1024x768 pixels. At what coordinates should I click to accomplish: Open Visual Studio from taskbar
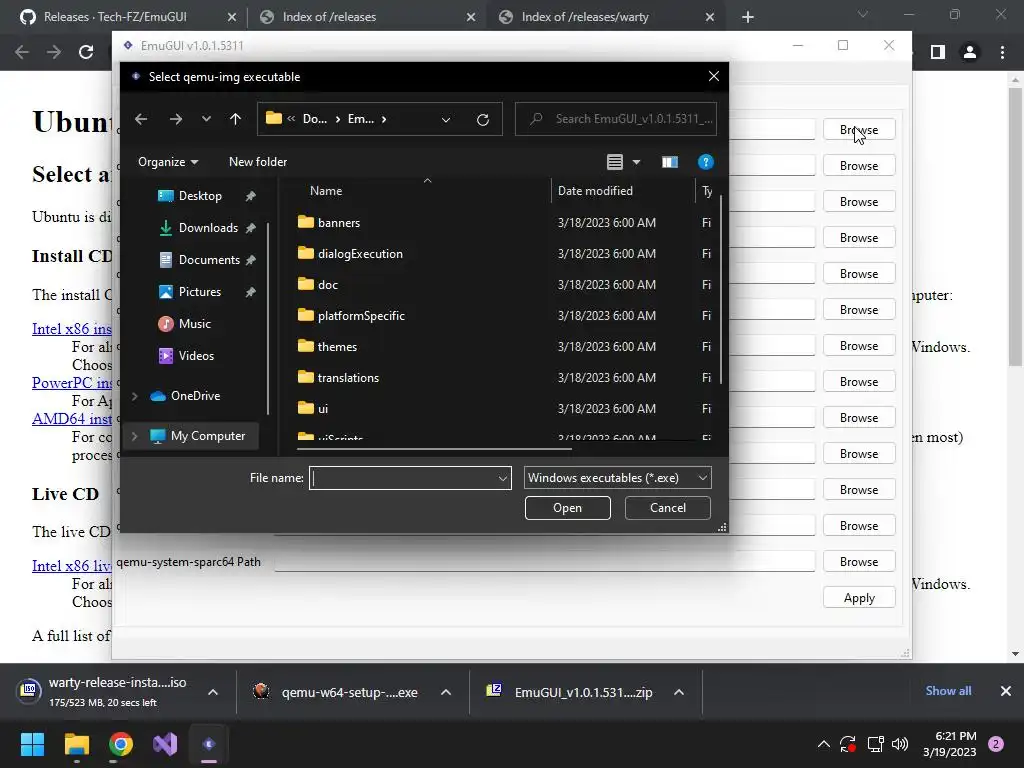point(165,744)
